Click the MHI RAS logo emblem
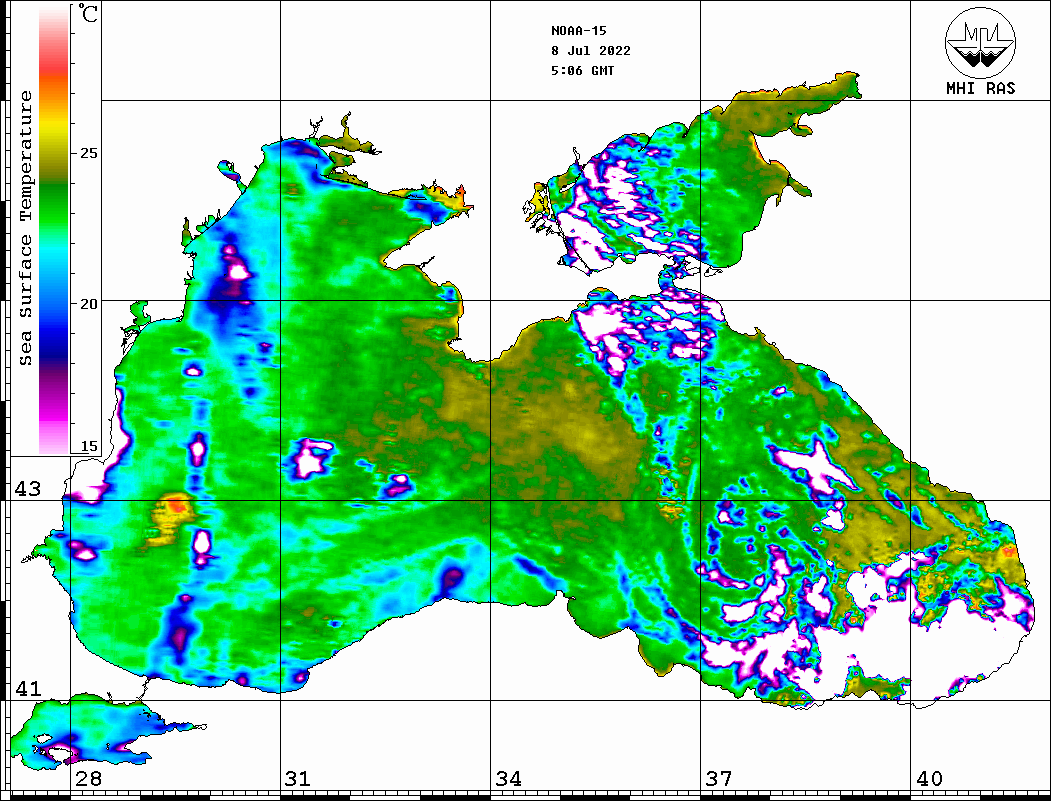 (981, 42)
